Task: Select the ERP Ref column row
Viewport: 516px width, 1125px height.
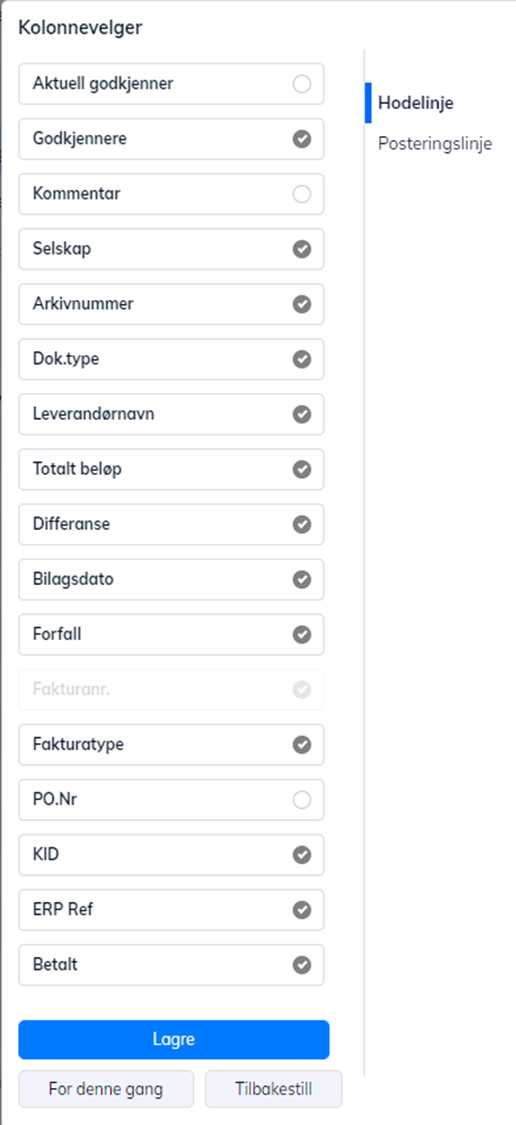Action: click(172, 910)
